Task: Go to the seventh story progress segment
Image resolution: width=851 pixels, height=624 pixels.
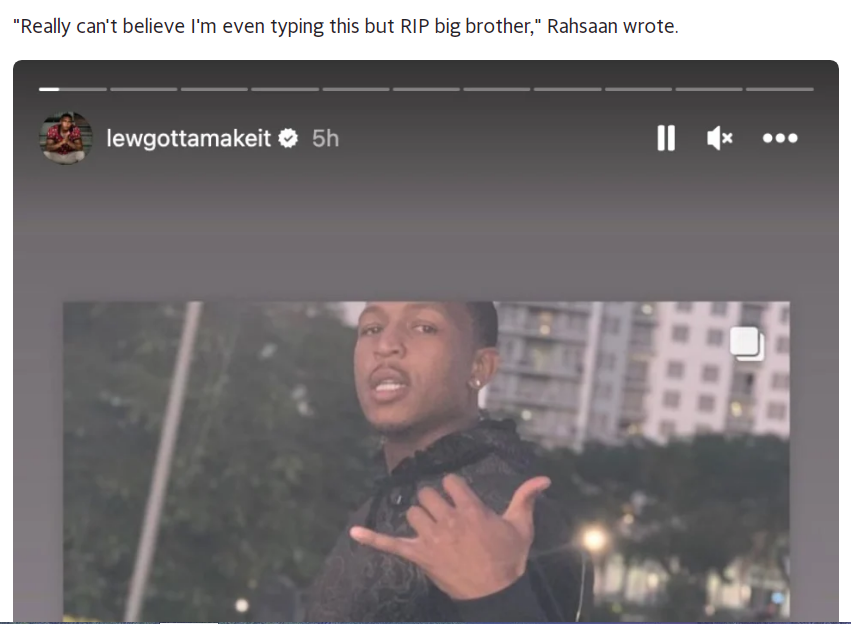Action: pos(497,89)
